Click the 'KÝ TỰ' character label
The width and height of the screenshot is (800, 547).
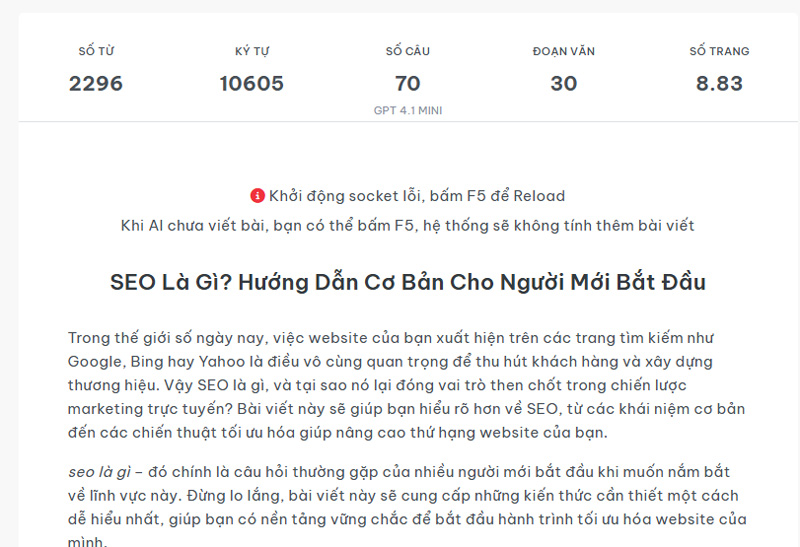(x=252, y=51)
